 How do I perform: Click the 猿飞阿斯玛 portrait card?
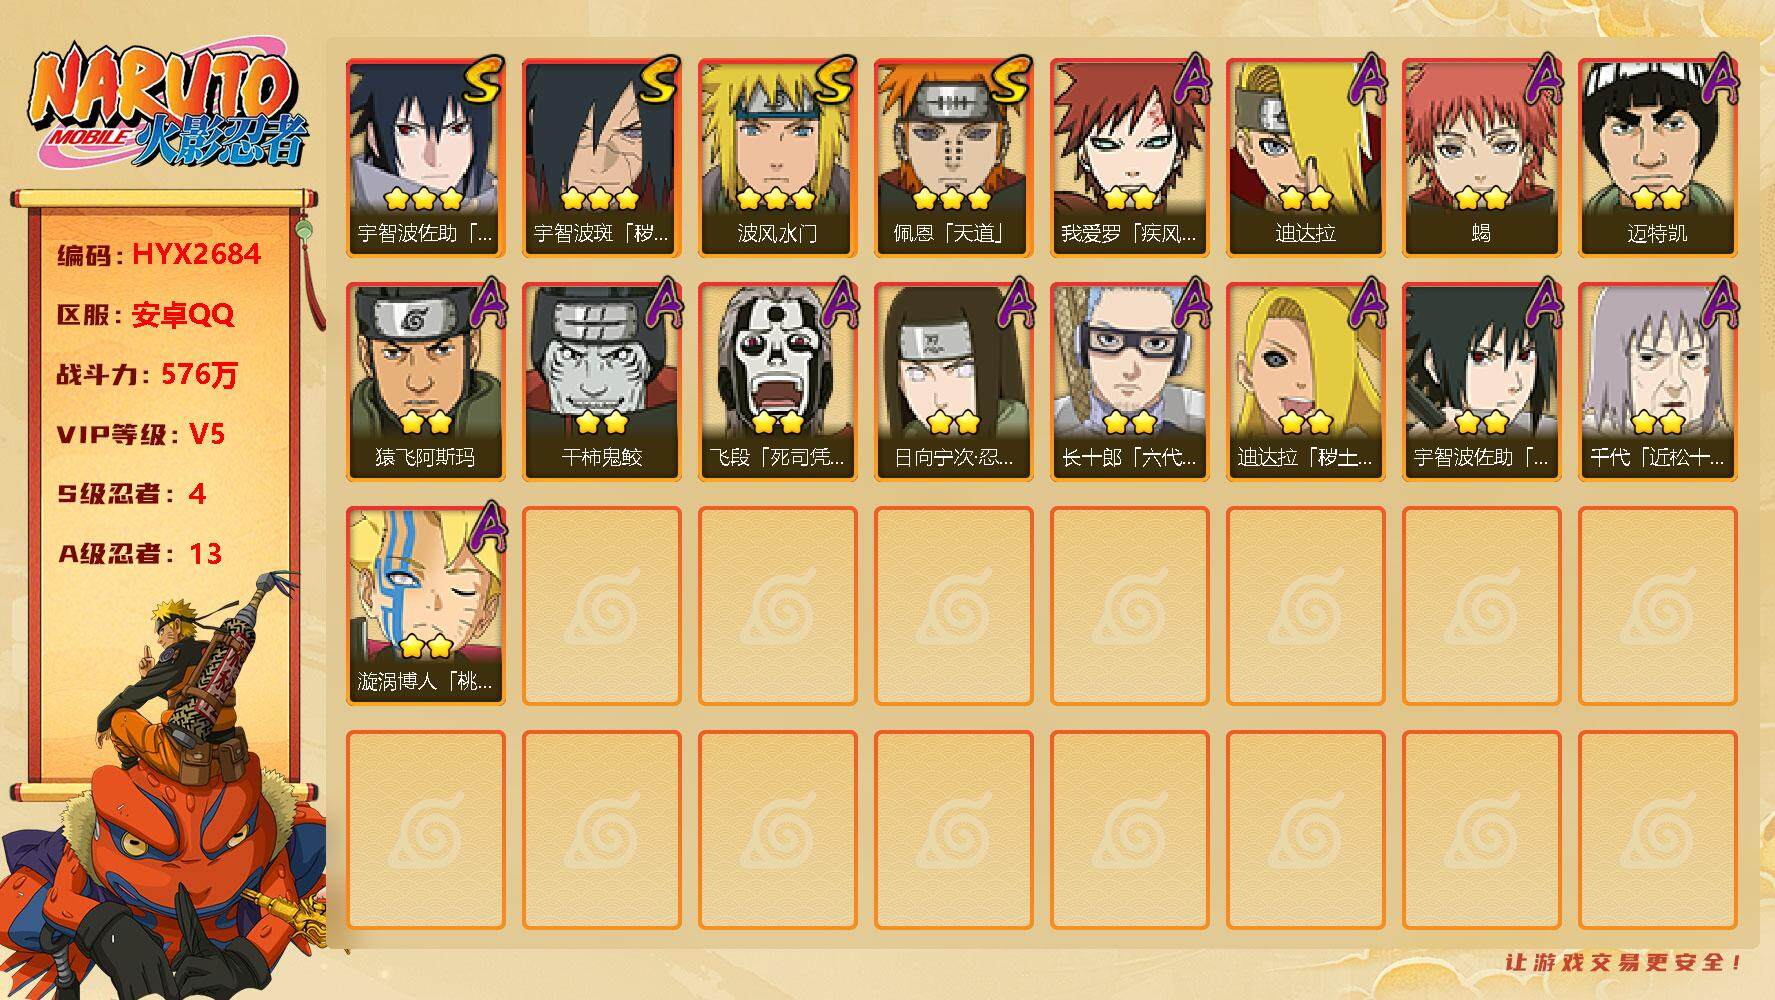click(425, 382)
